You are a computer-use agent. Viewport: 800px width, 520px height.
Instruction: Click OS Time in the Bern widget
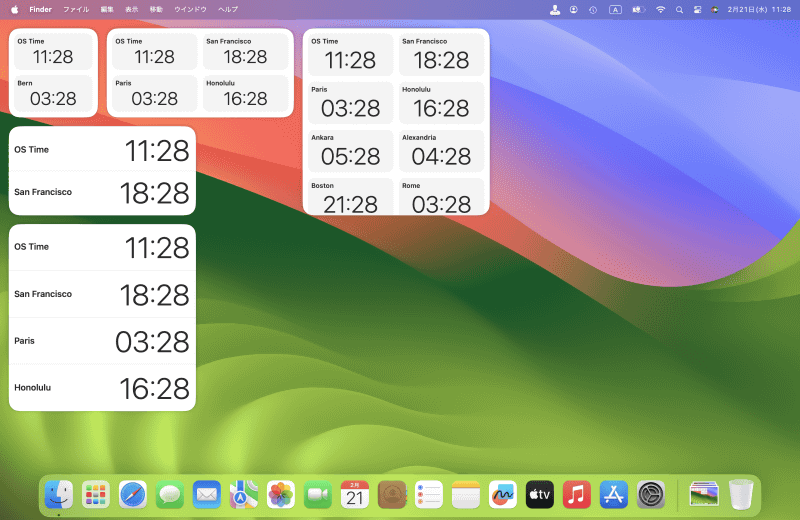coord(53,52)
